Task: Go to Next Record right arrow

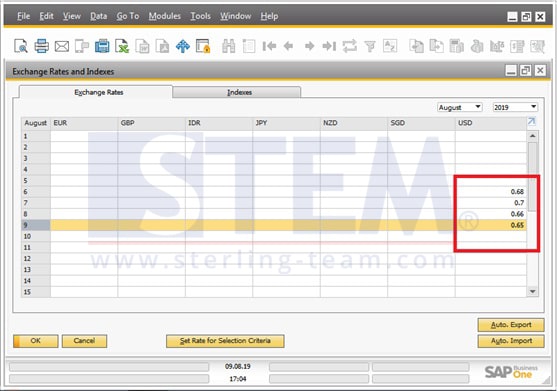Action: click(309, 46)
